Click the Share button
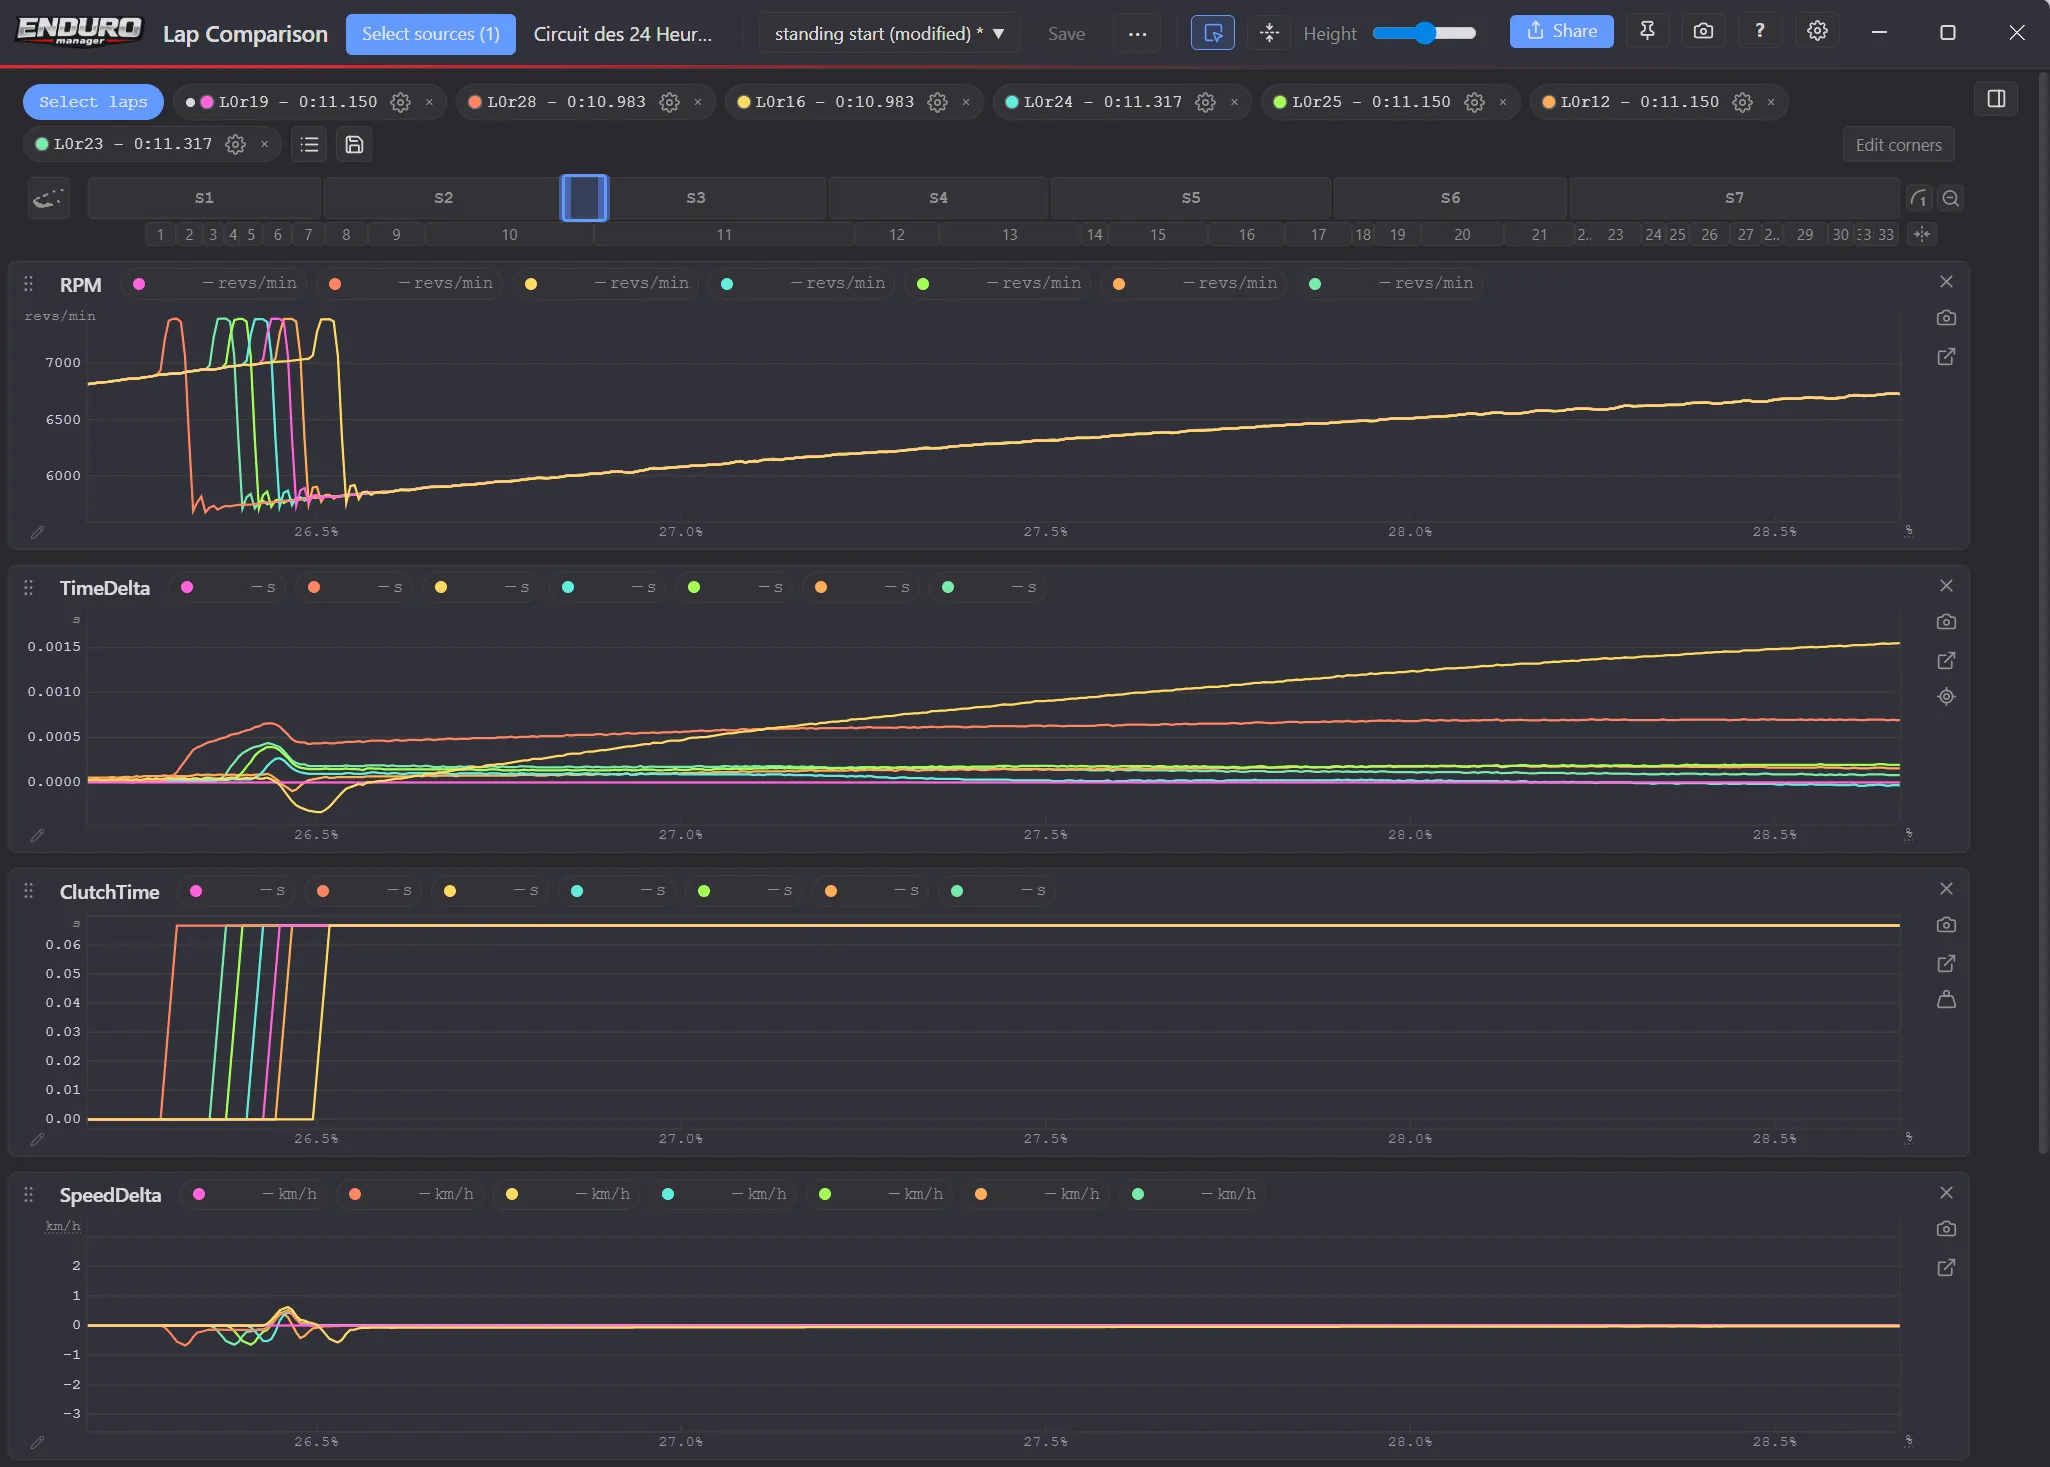 pos(1561,31)
